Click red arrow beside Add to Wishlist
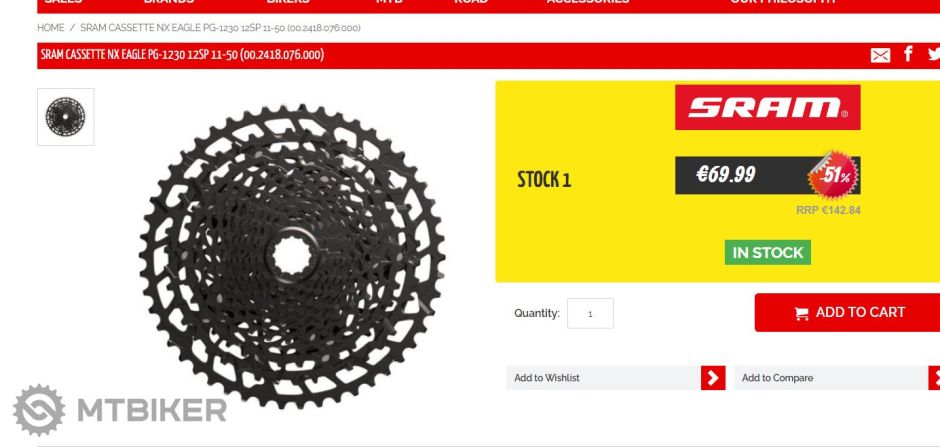This screenshot has width=940, height=447. tap(713, 377)
